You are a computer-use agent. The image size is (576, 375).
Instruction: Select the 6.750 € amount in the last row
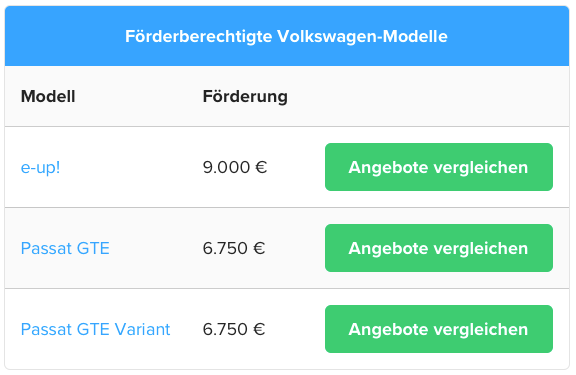(x=234, y=329)
